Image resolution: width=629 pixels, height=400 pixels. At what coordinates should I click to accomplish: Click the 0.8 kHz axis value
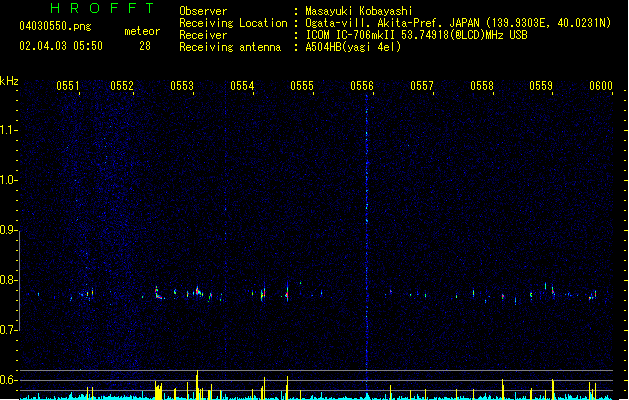pos(8,280)
